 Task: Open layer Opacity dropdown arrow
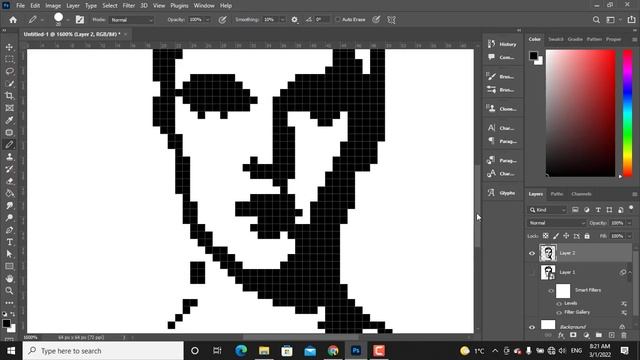coord(629,223)
